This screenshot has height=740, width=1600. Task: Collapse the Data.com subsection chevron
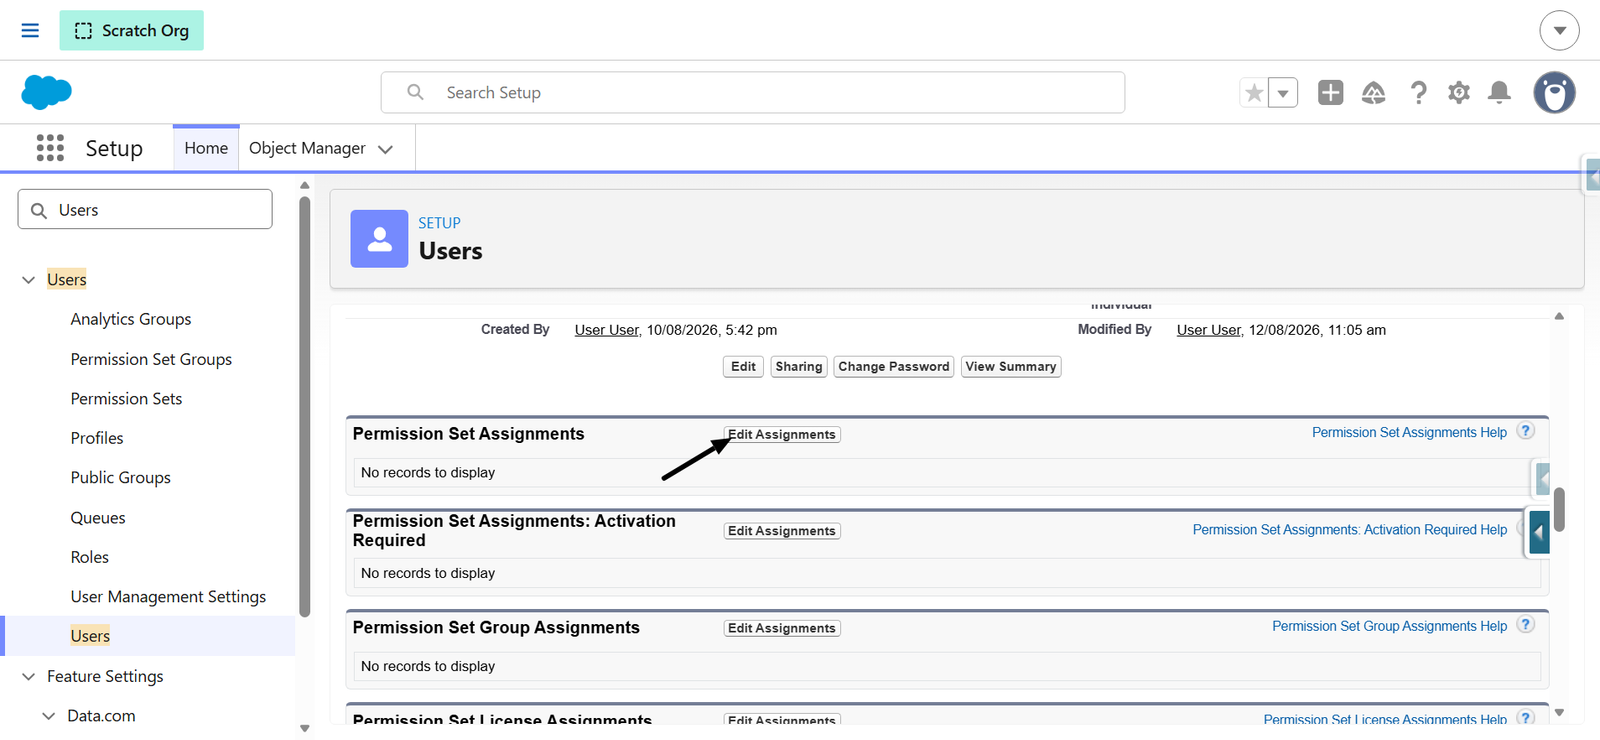pyautogui.click(x=48, y=716)
